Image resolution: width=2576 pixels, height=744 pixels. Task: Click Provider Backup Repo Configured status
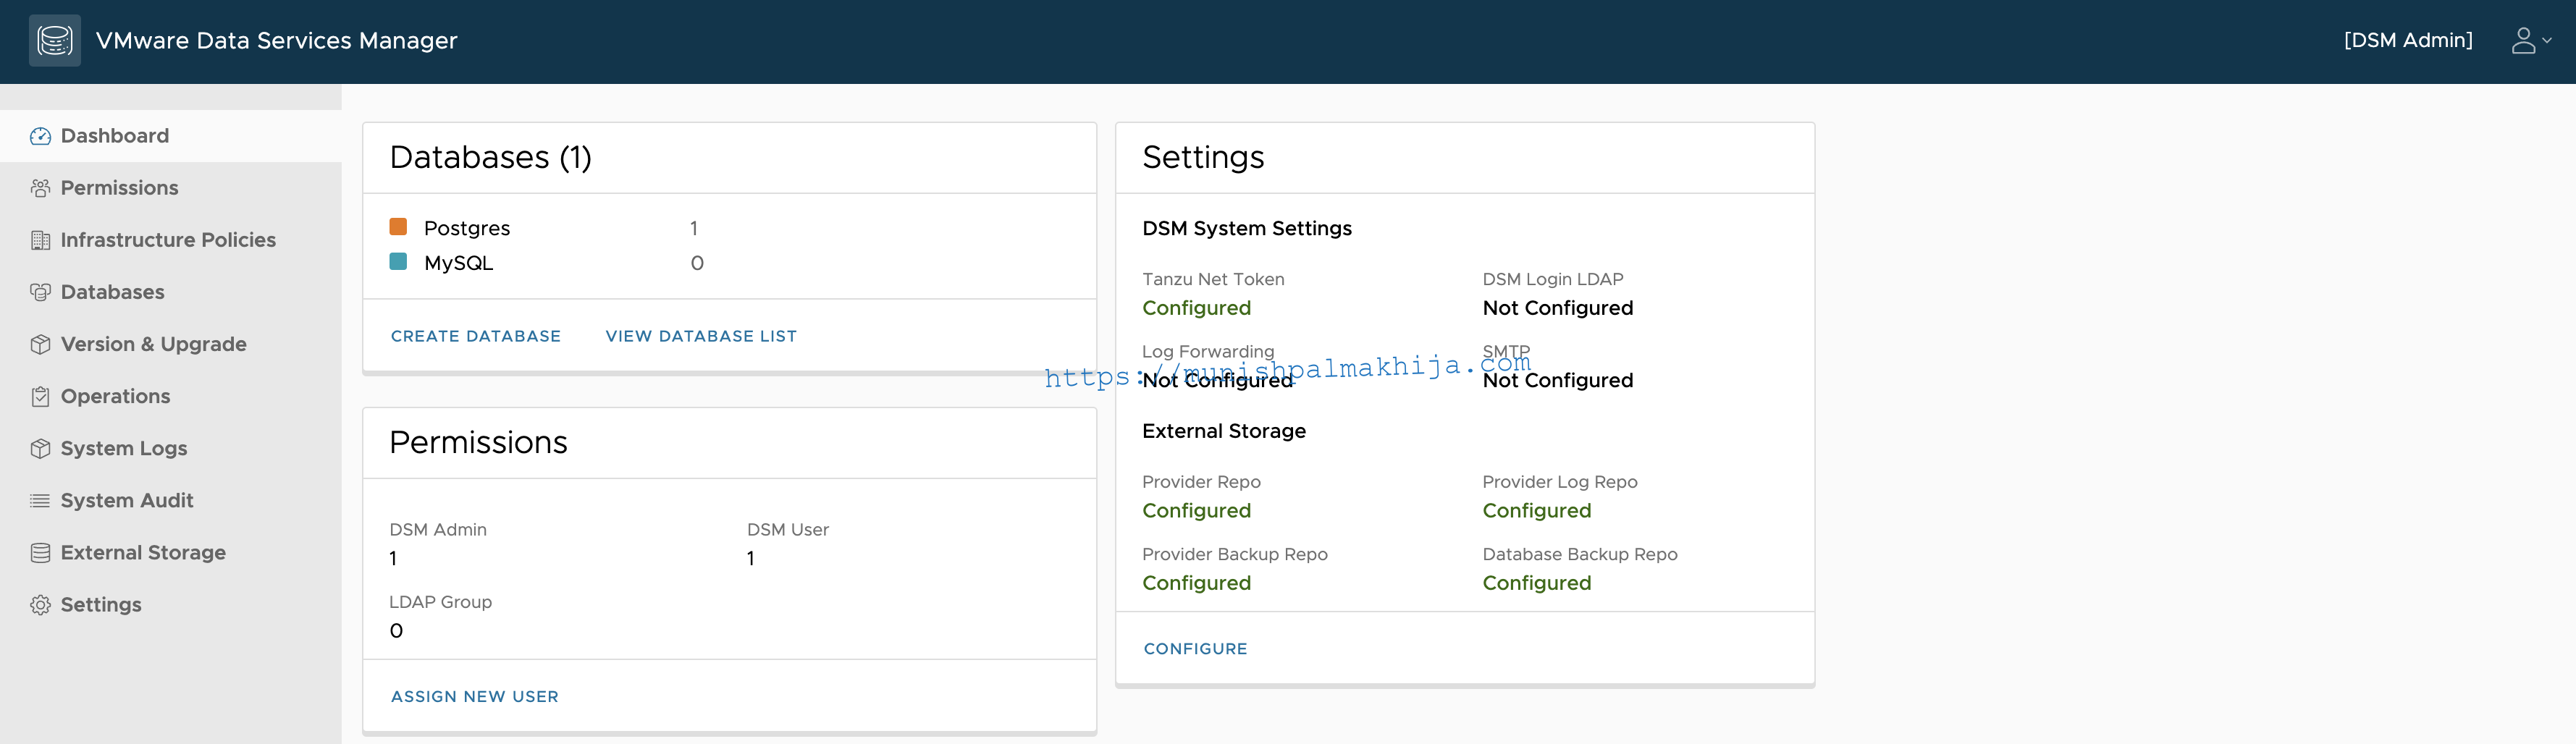(1196, 583)
